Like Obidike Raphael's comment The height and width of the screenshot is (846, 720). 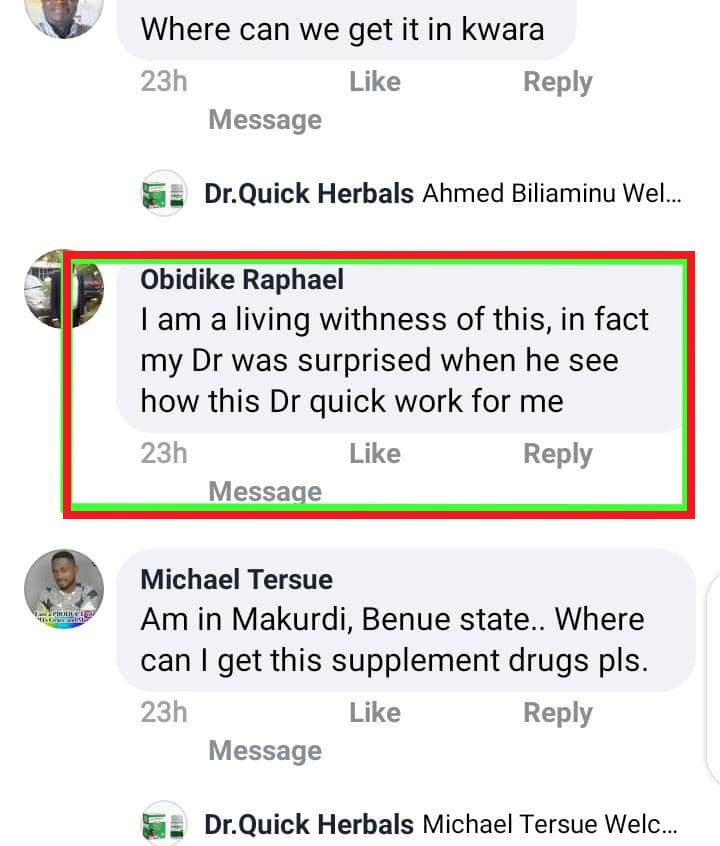tap(375, 453)
